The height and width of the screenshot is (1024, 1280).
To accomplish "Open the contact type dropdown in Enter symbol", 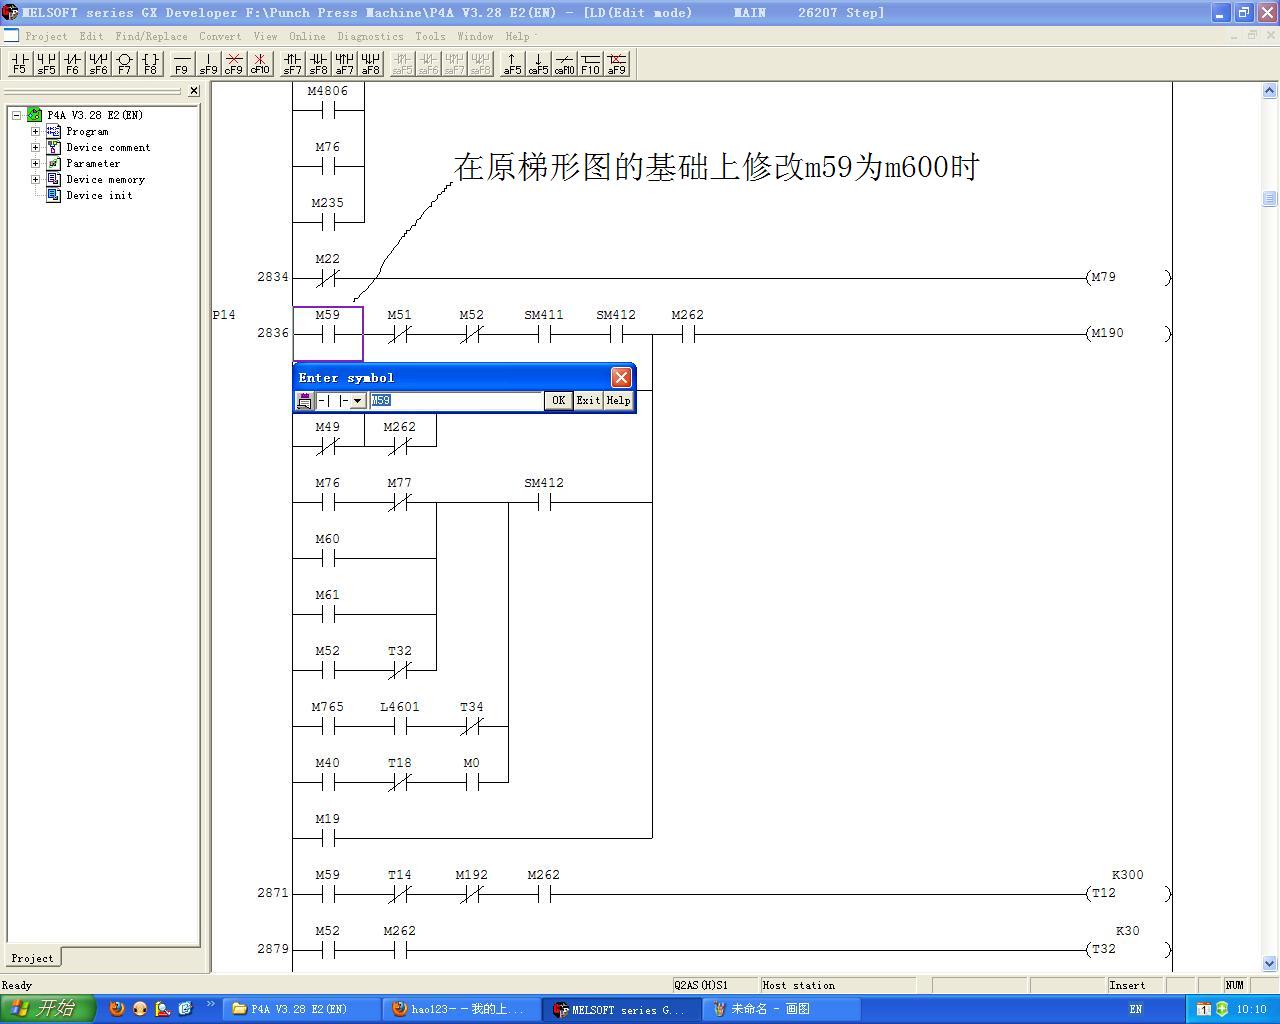I will pos(357,401).
